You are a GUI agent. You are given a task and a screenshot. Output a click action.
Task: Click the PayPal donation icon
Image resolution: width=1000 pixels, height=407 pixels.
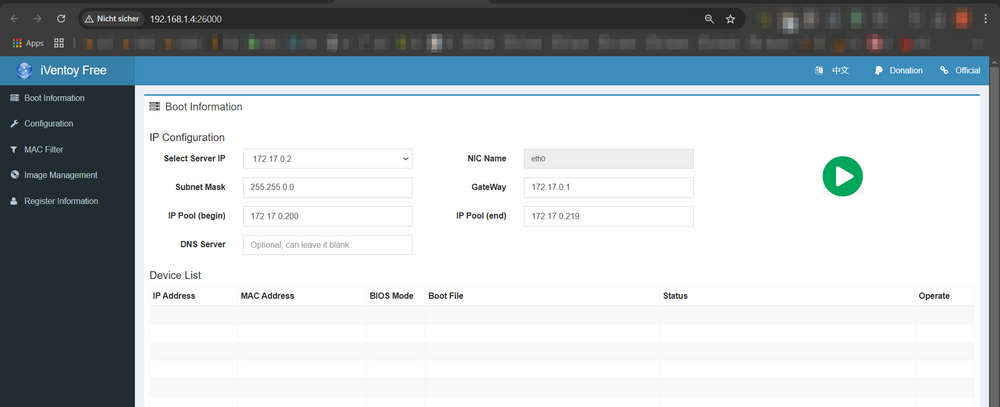pos(878,71)
